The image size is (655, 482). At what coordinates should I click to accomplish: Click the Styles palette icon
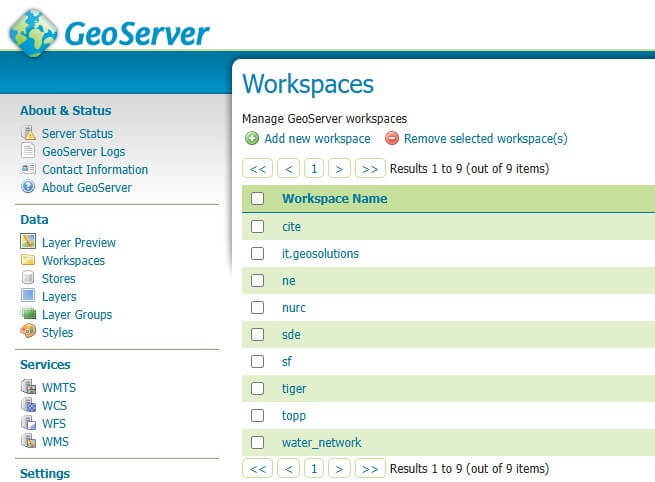pos(28,331)
